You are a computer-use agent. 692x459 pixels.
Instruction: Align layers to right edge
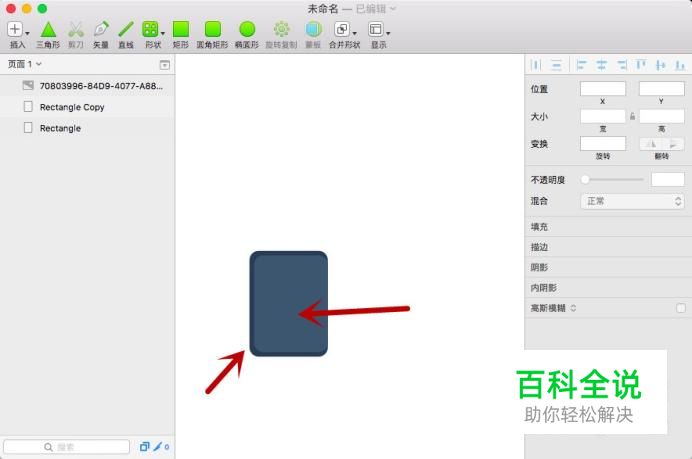pyautogui.click(x=622, y=65)
